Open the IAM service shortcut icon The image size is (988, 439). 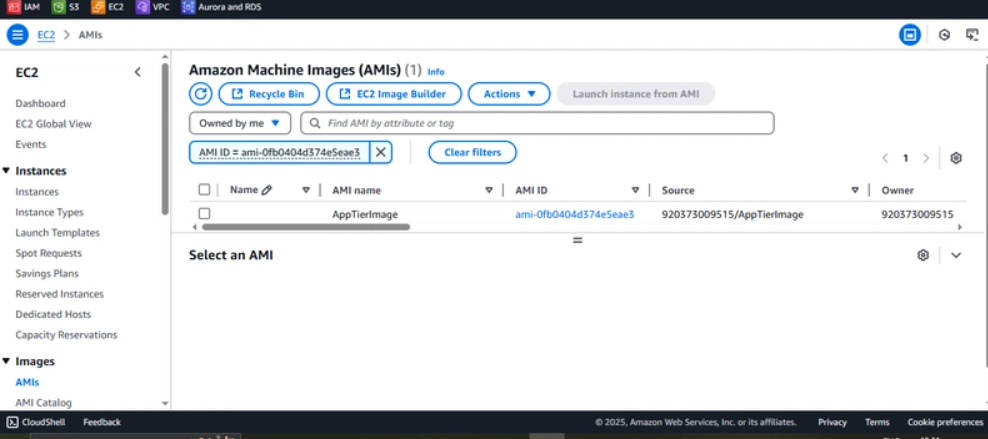click(13, 8)
